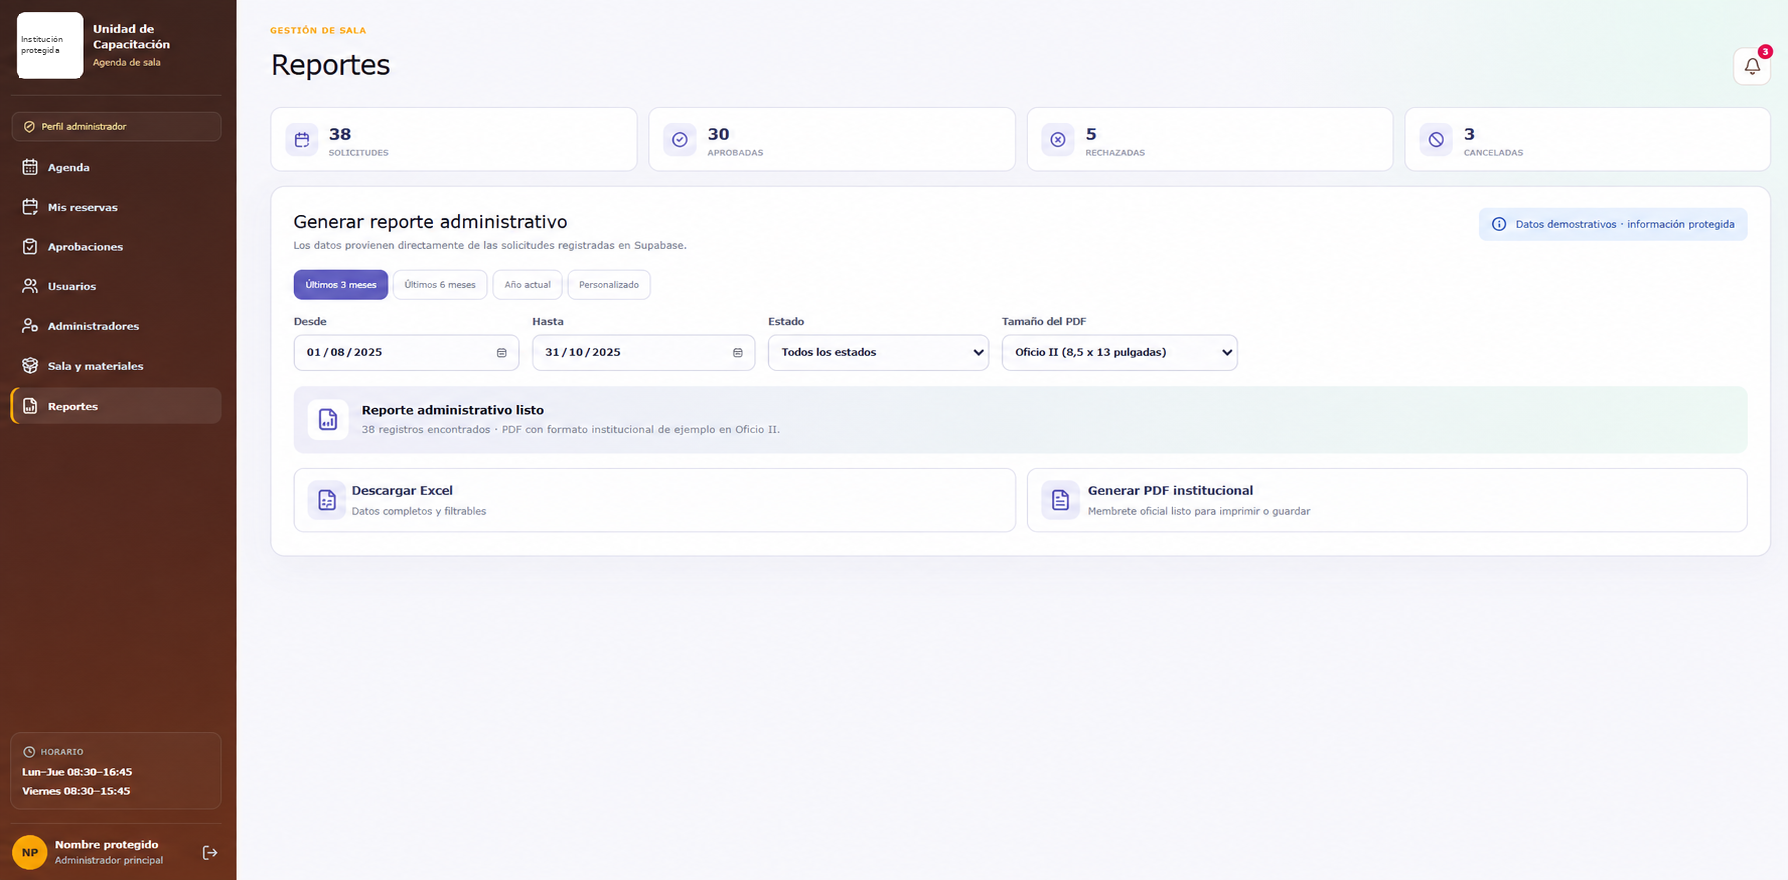This screenshot has height=880, width=1788.
Task: Click the Usuarios people icon
Action: pos(30,286)
